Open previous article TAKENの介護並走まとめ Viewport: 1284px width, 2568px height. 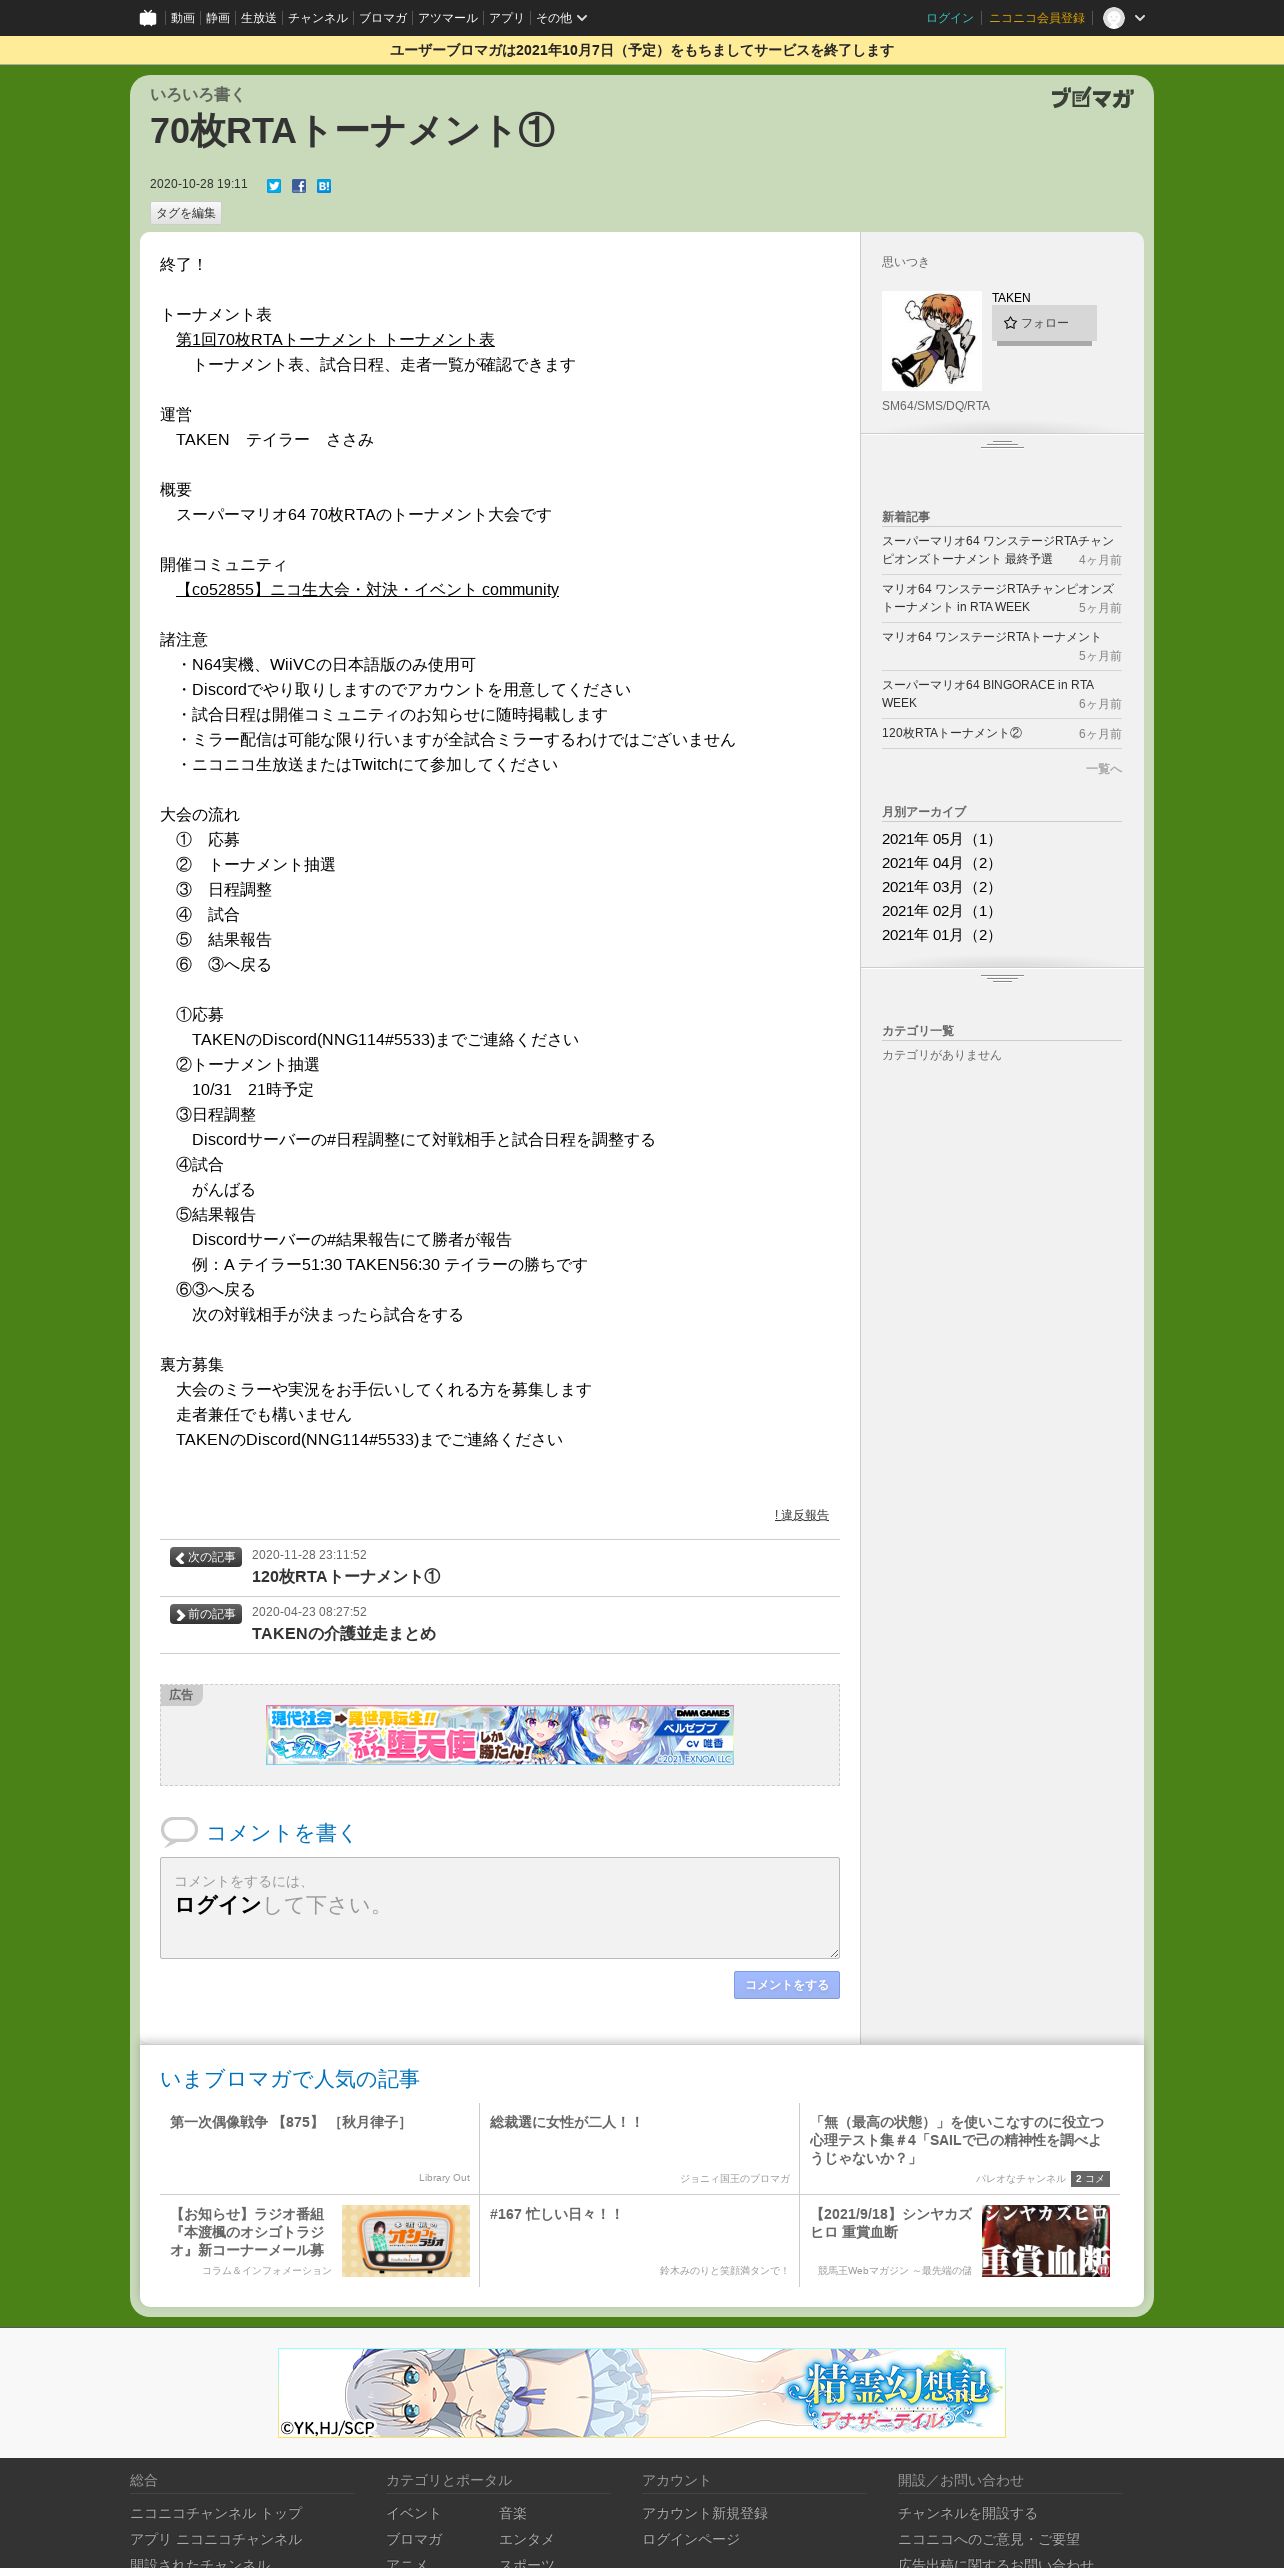[x=344, y=1634]
